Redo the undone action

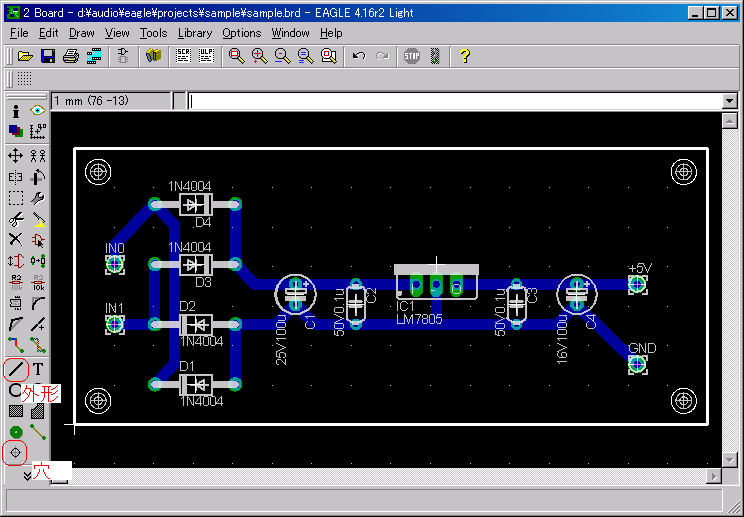point(382,56)
